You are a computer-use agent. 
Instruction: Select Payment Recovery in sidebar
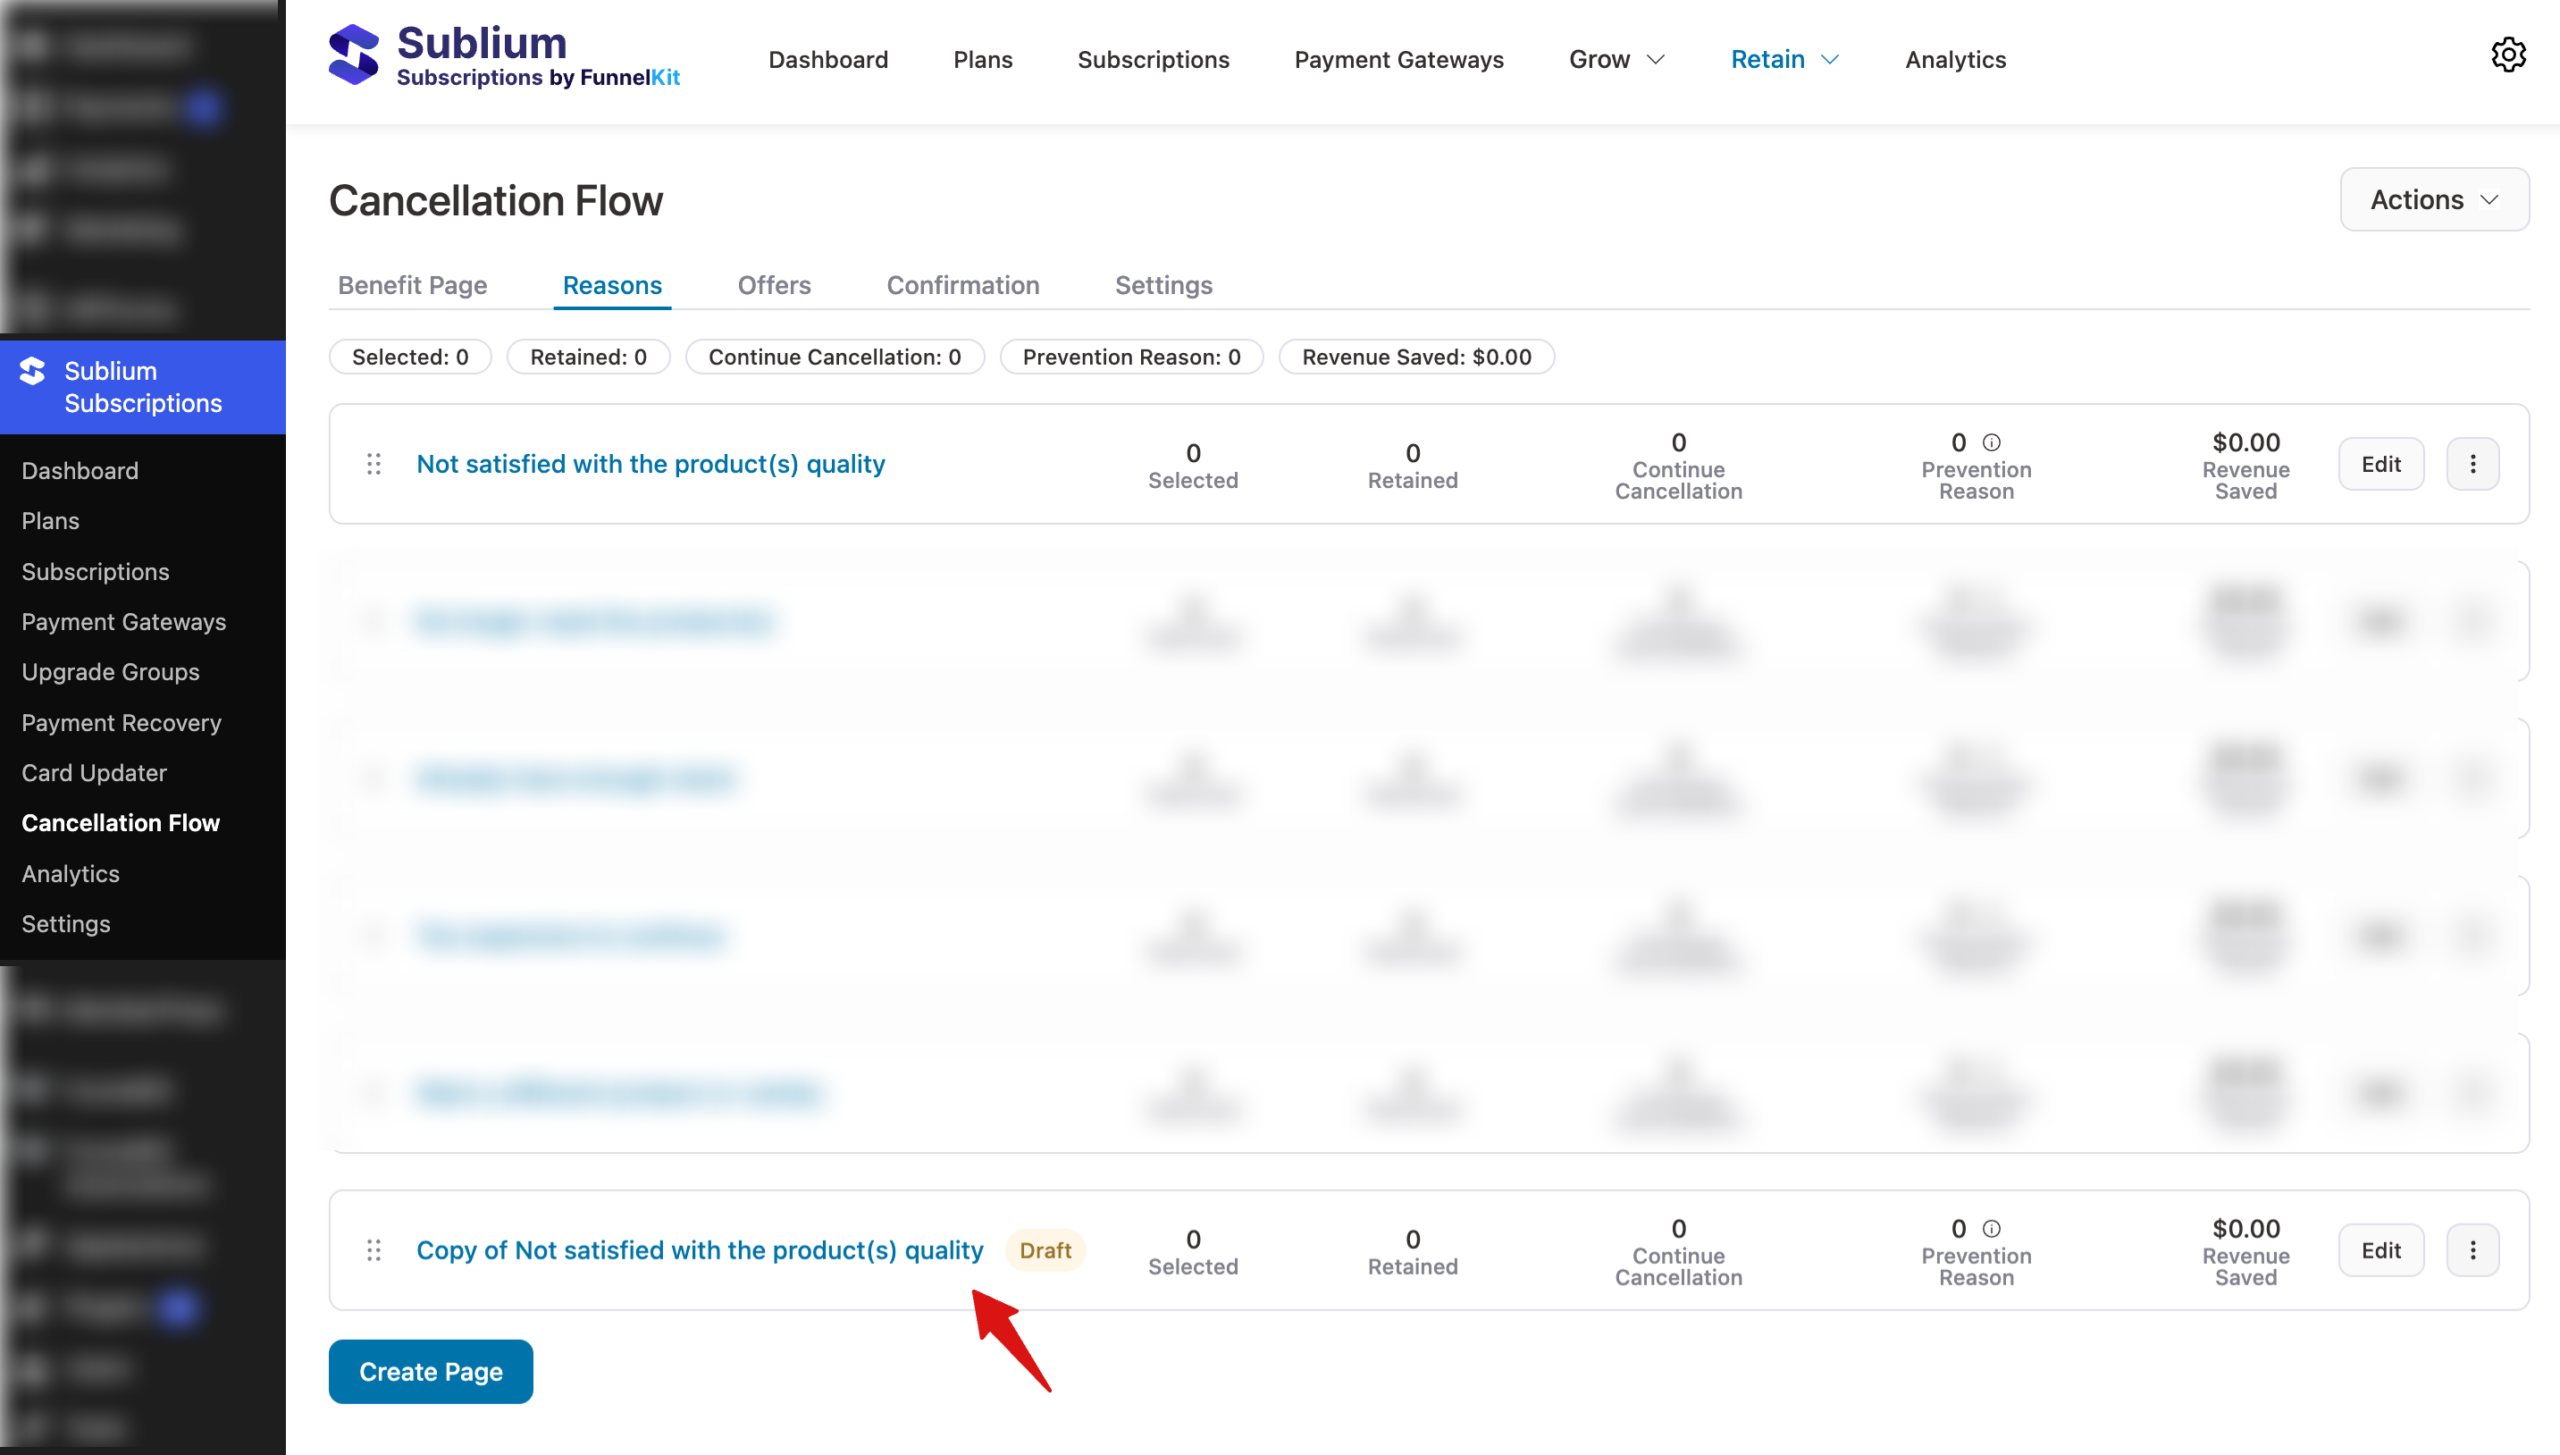(x=121, y=723)
